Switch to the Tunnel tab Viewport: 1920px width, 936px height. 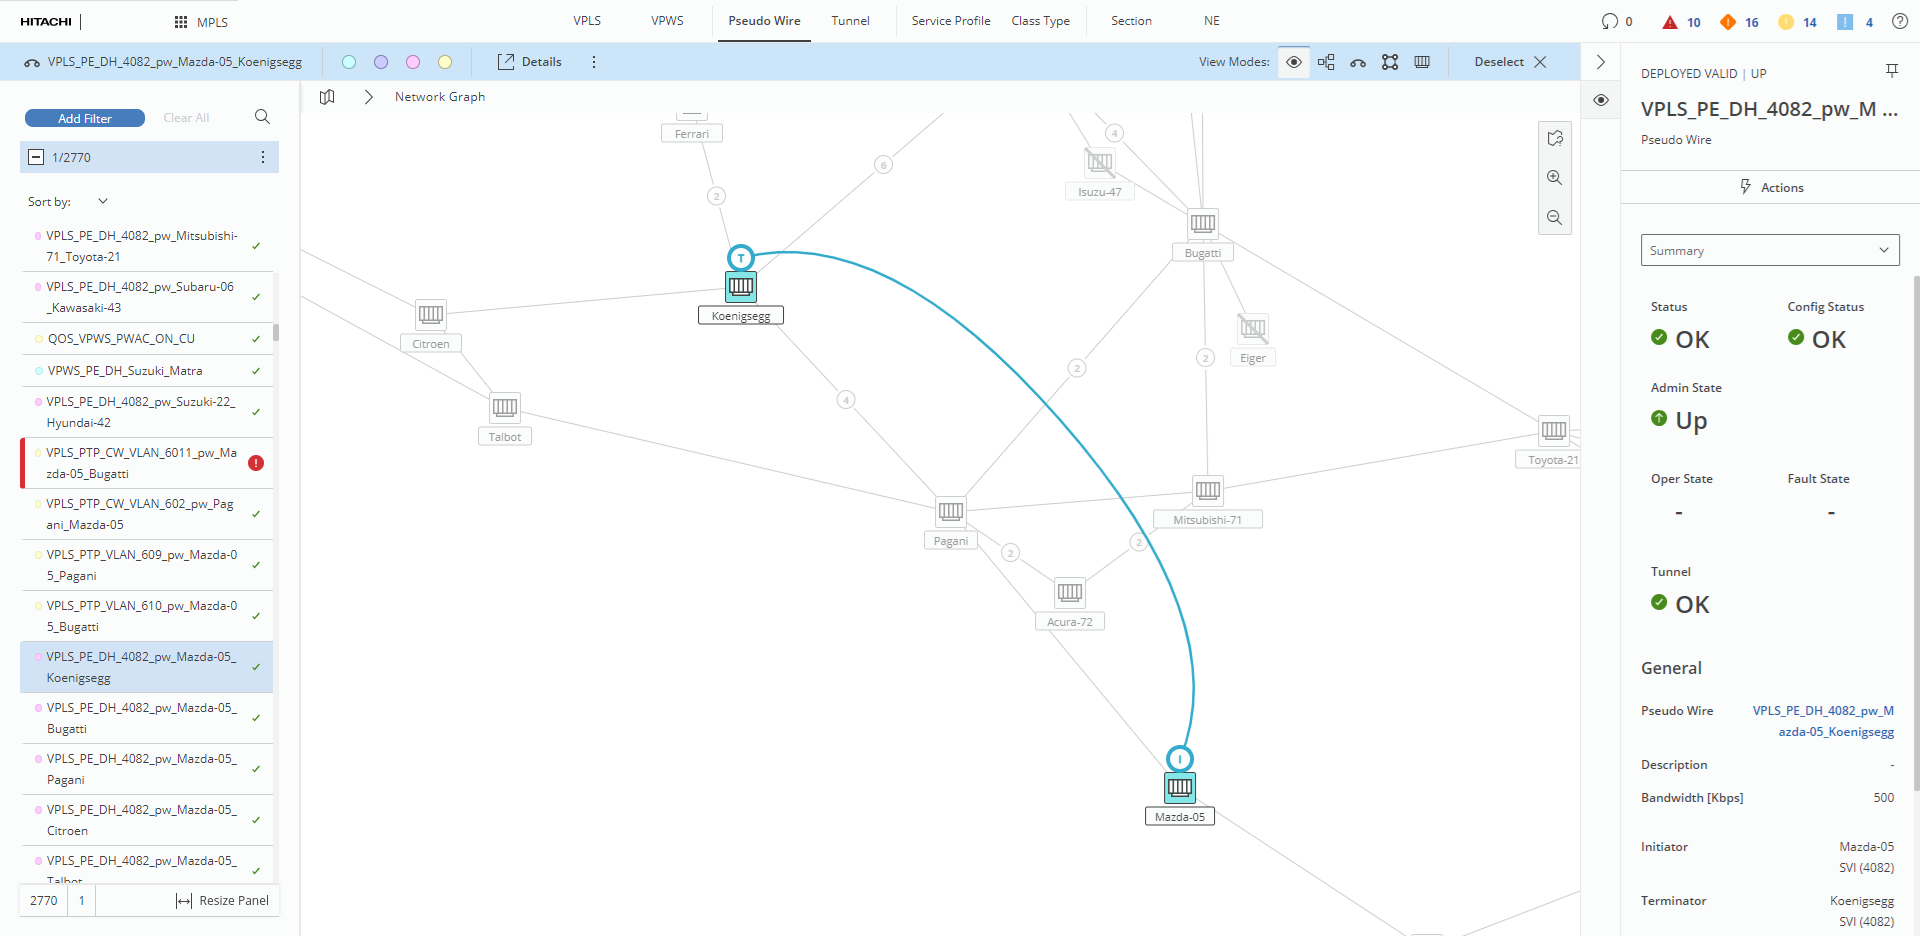point(850,21)
